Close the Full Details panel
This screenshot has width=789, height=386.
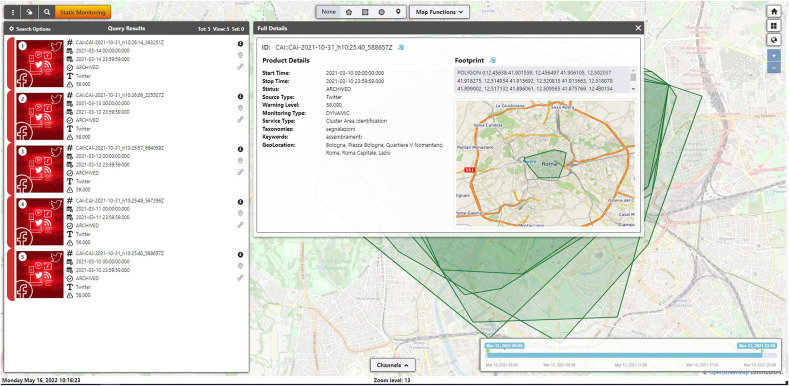coord(638,28)
